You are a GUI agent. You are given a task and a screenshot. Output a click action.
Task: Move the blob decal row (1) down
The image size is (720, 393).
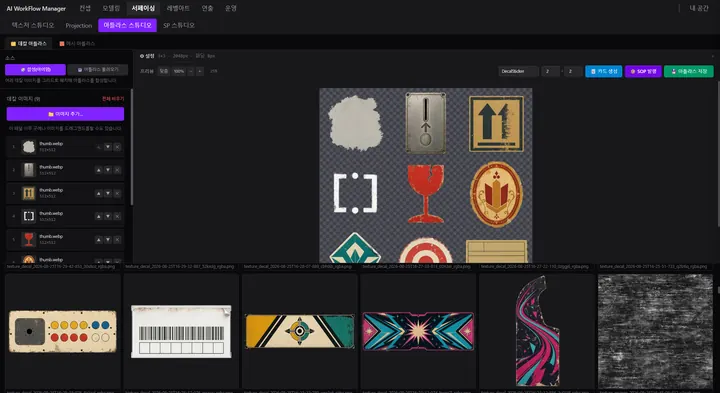tap(108, 147)
